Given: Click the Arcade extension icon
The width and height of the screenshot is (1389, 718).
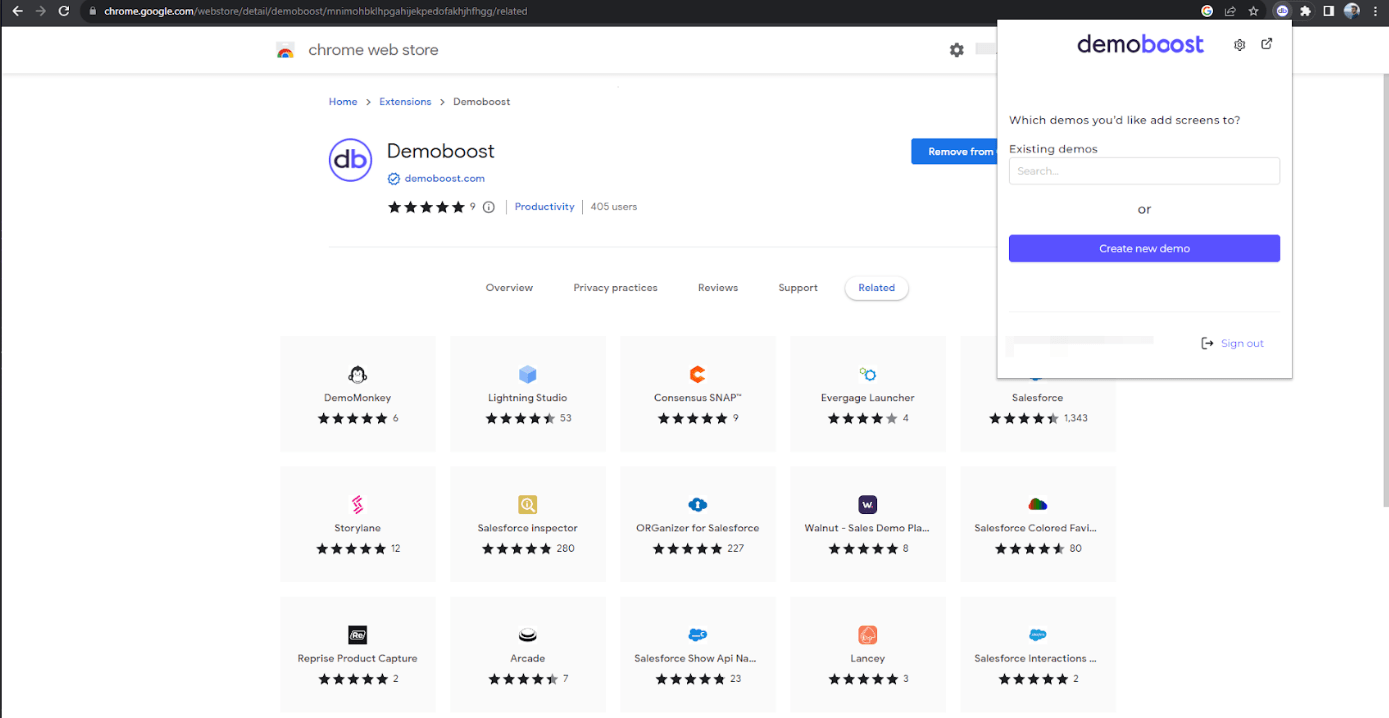Looking at the screenshot, I should click(x=527, y=634).
